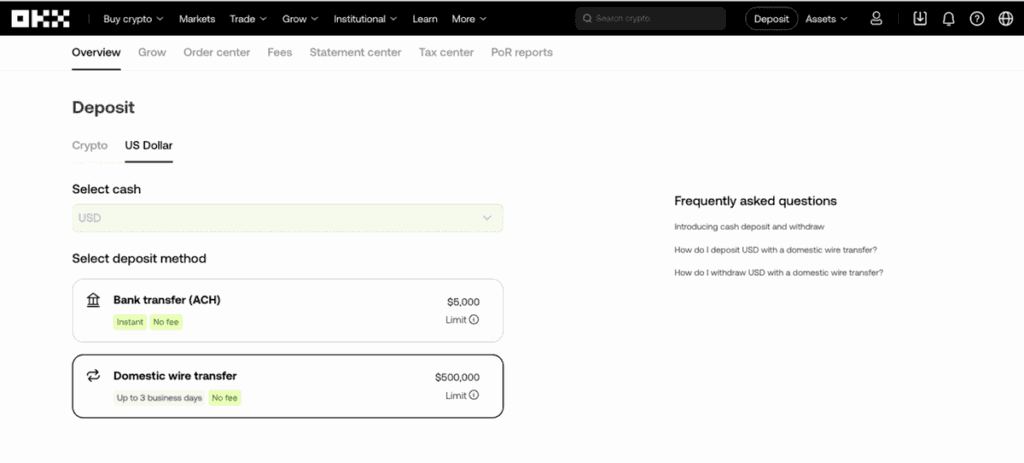Switch to the Grow sub-tab

pyautogui.click(x=152, y=52)
